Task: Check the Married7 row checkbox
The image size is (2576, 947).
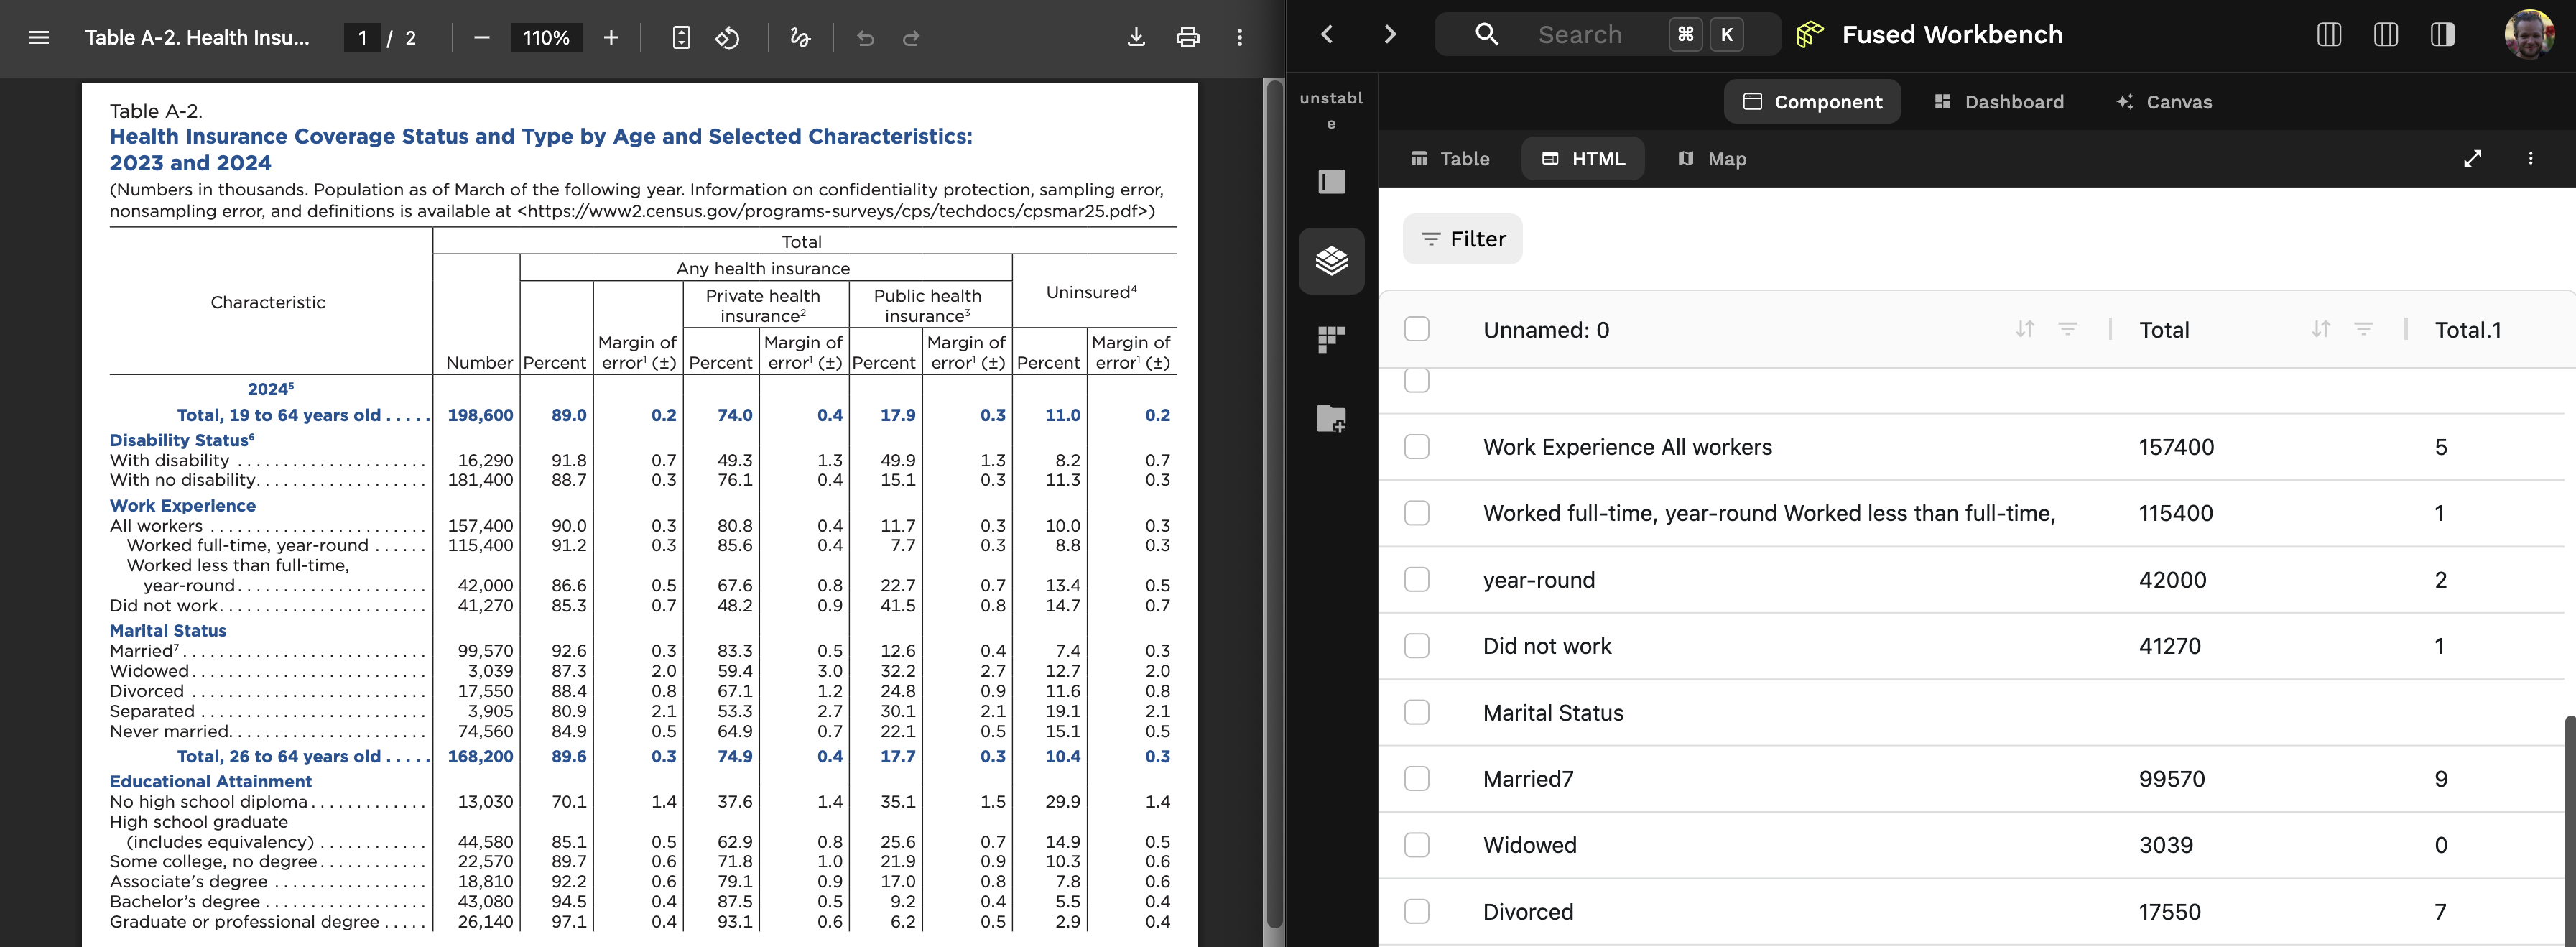Action: click(1417, 779)
